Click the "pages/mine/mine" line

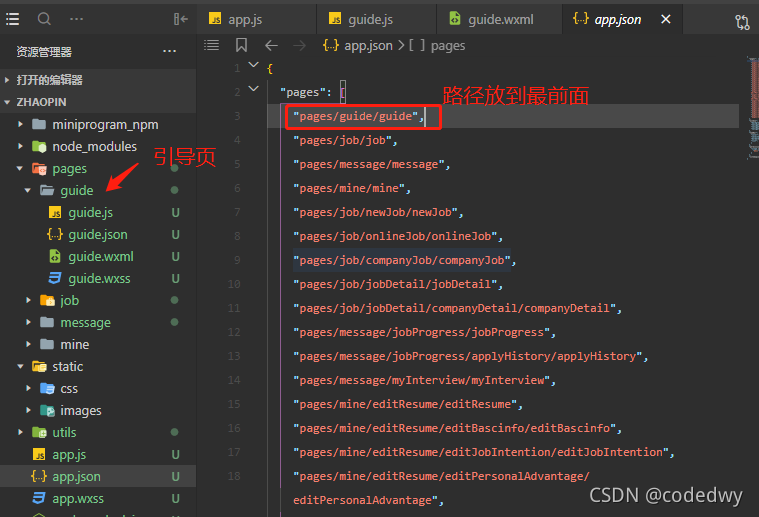click(x=351, y=188)
